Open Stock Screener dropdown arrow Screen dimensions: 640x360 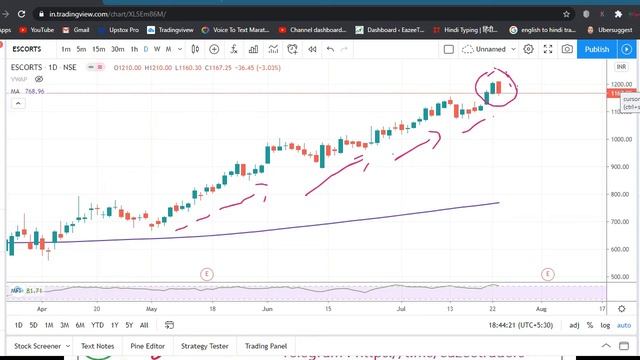tap(68, 346)
